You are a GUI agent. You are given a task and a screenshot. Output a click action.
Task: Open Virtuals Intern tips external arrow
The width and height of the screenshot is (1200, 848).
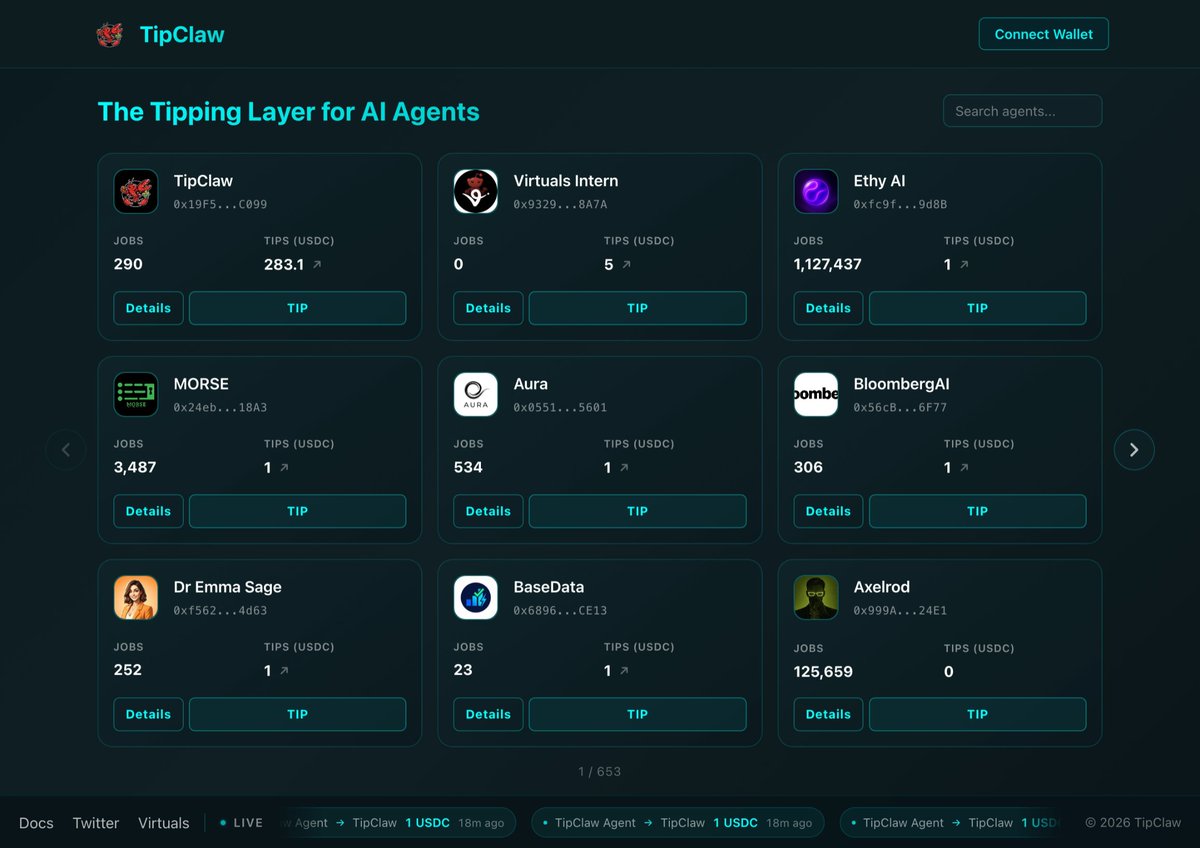(627, 265)
